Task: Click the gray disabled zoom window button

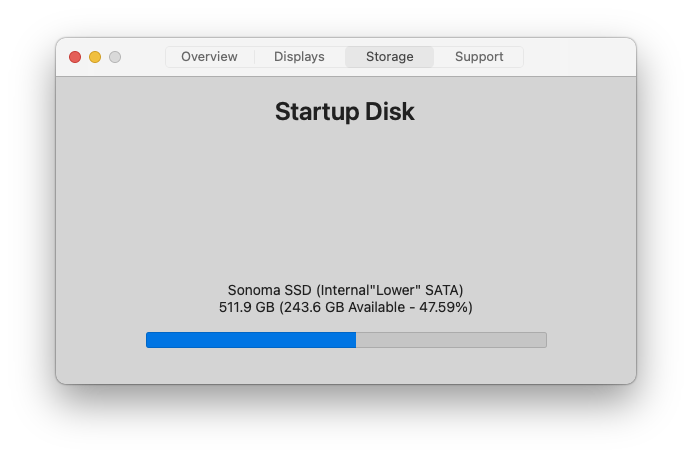Action: click(x=115, y=57)
